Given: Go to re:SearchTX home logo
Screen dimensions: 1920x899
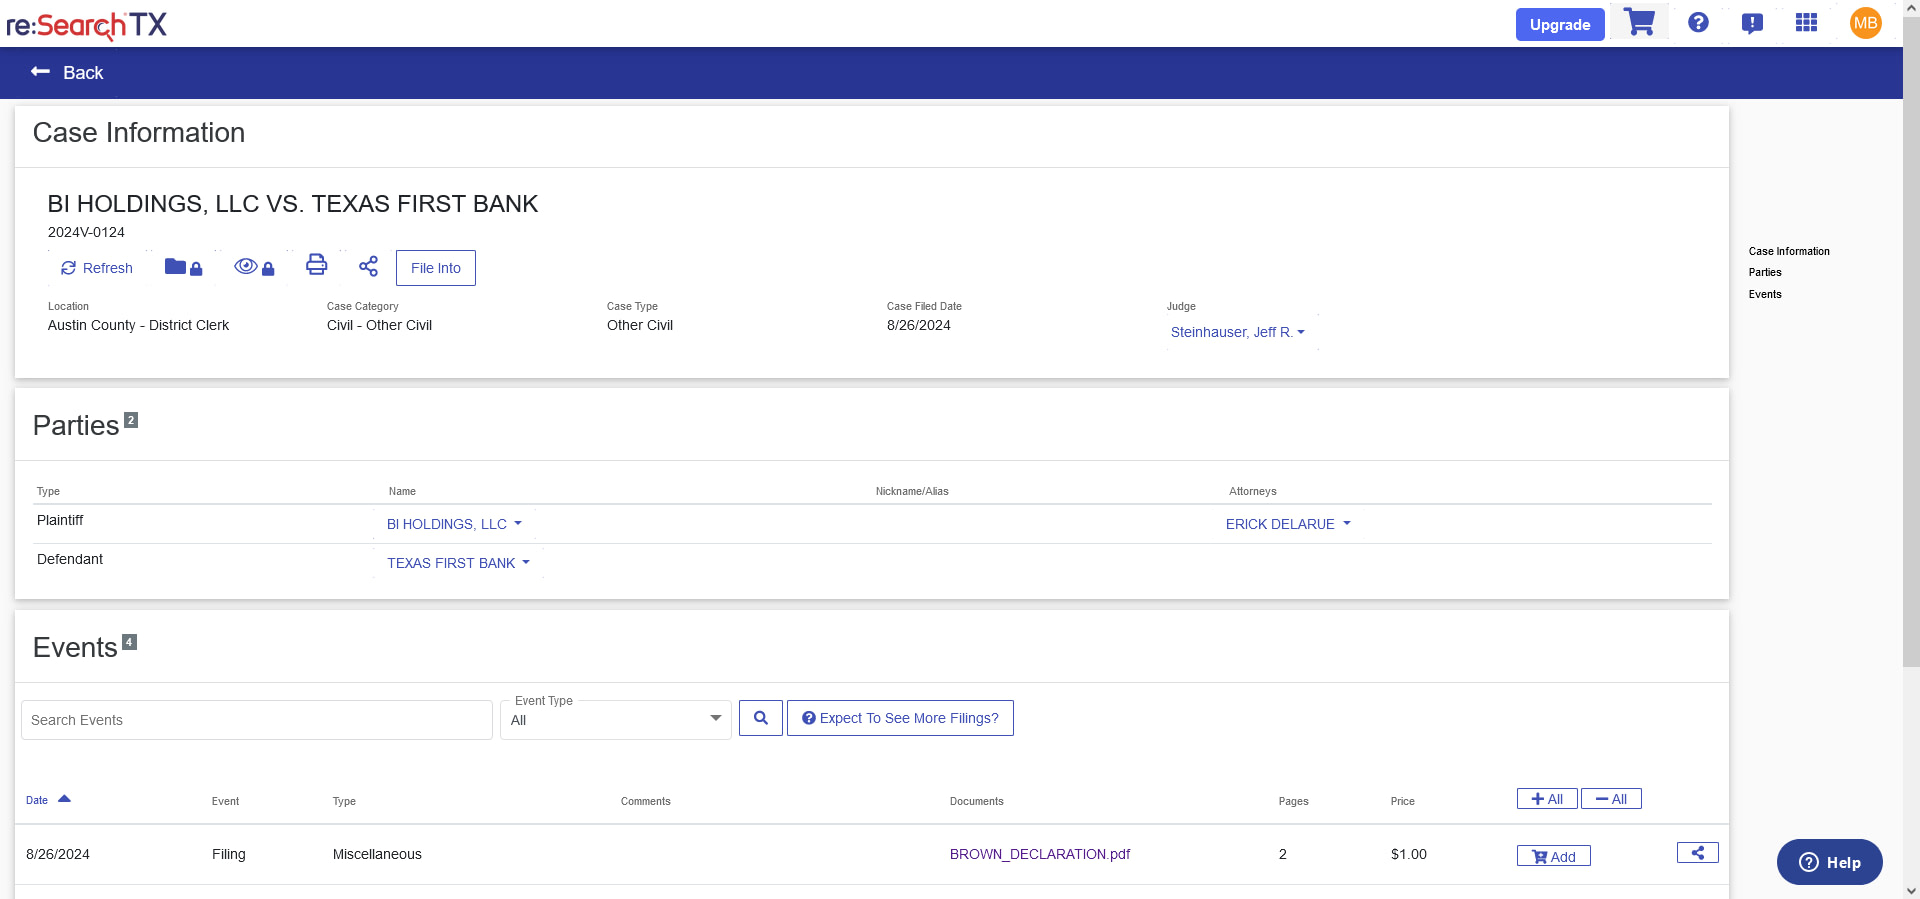Looking at the screenshot, I should tap(86, 24).
